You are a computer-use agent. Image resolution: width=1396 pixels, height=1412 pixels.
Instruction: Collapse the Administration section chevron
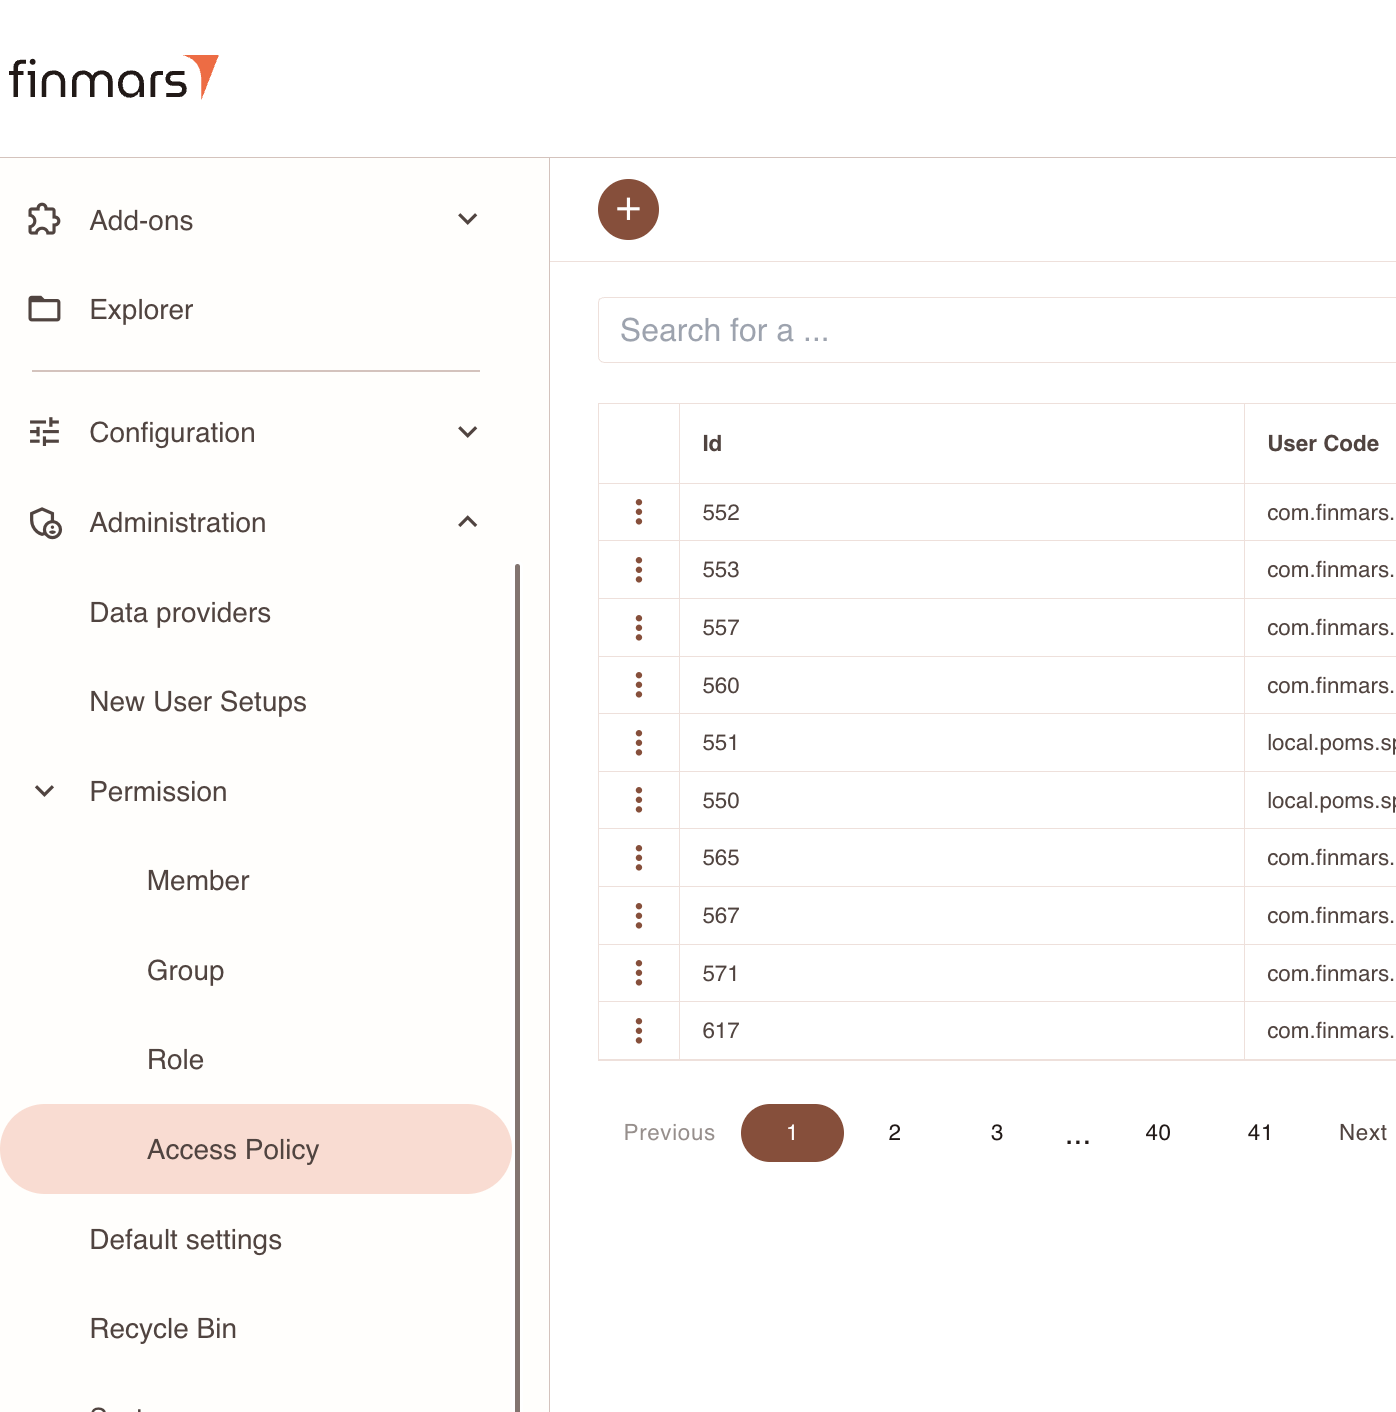point(467,522)
